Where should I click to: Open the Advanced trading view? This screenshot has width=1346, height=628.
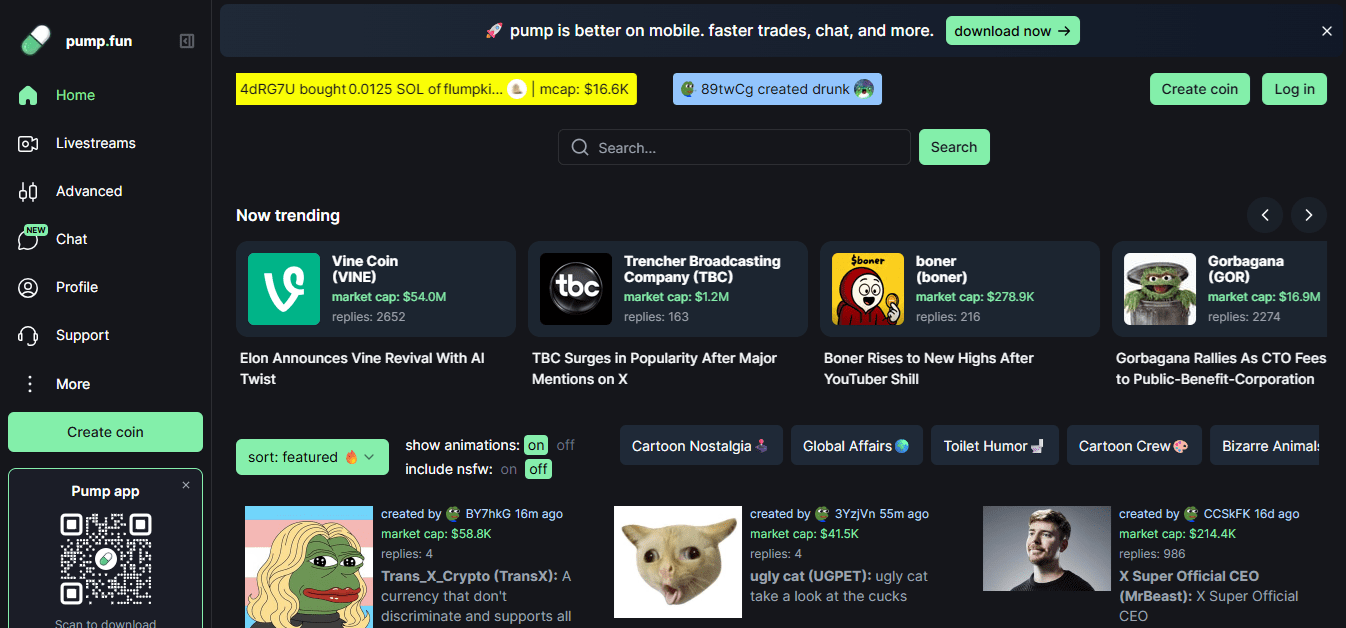[89, 191]
